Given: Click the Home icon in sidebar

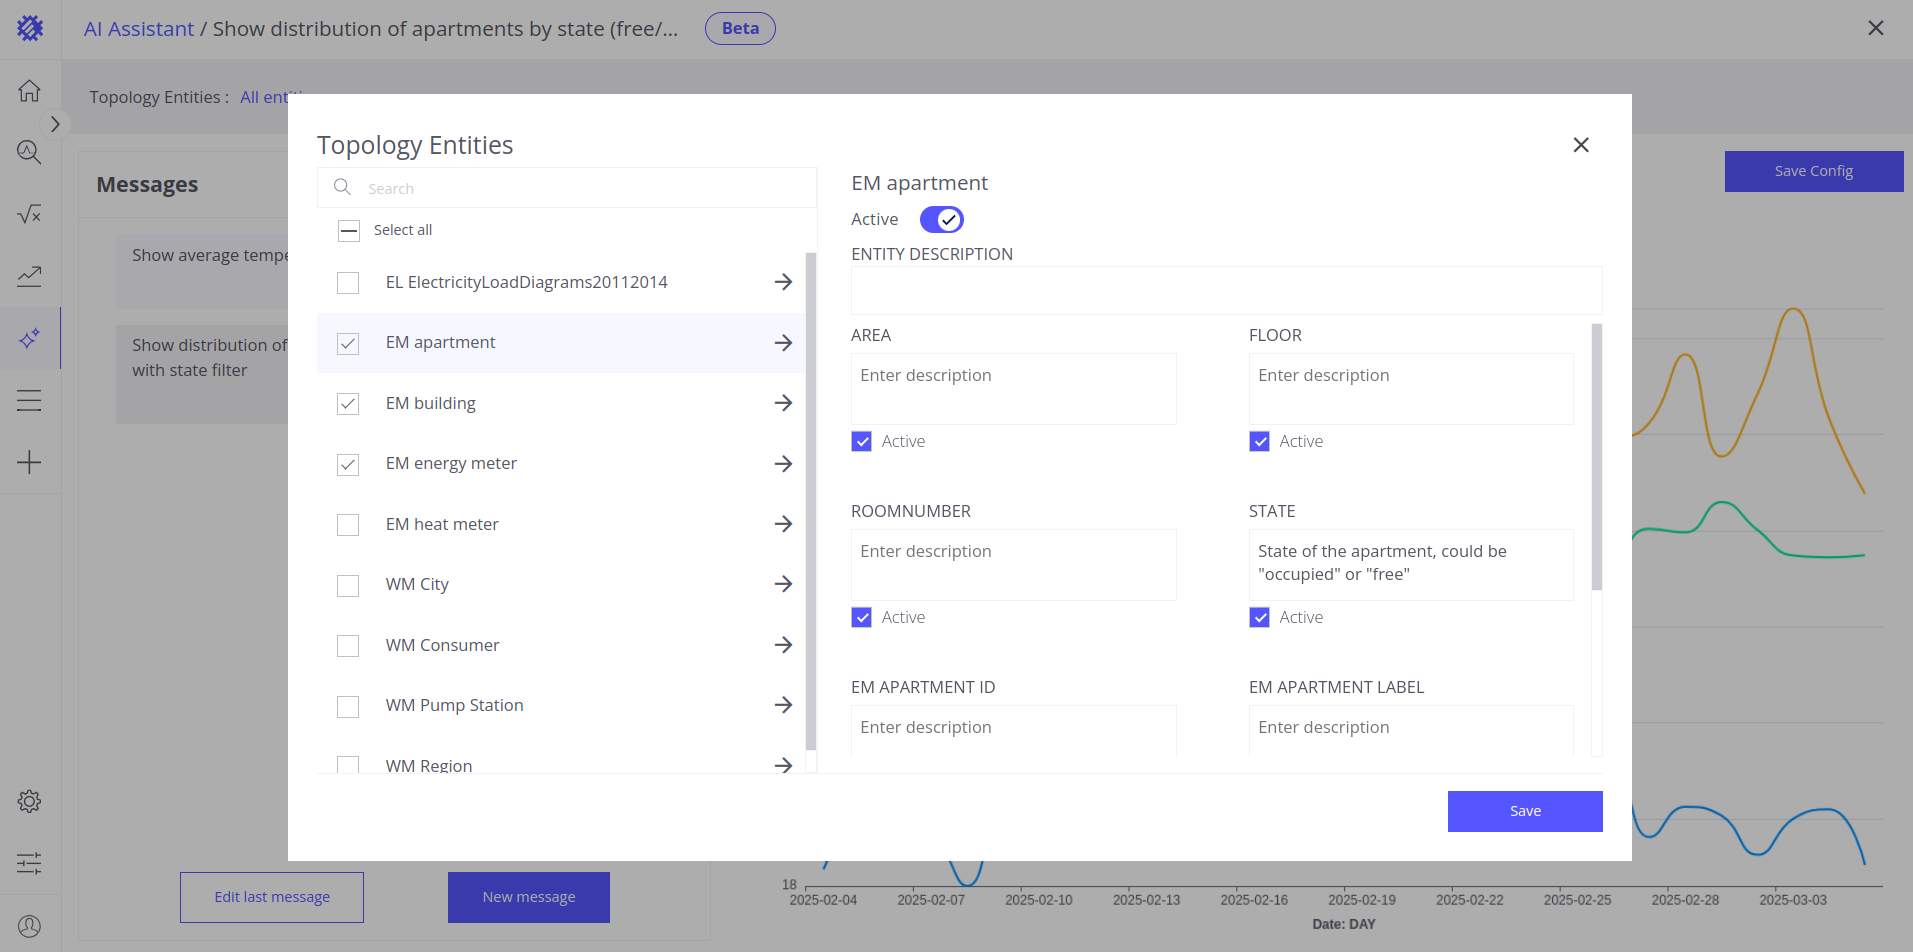Looking at the screenshot, I should tap(29, 91).
